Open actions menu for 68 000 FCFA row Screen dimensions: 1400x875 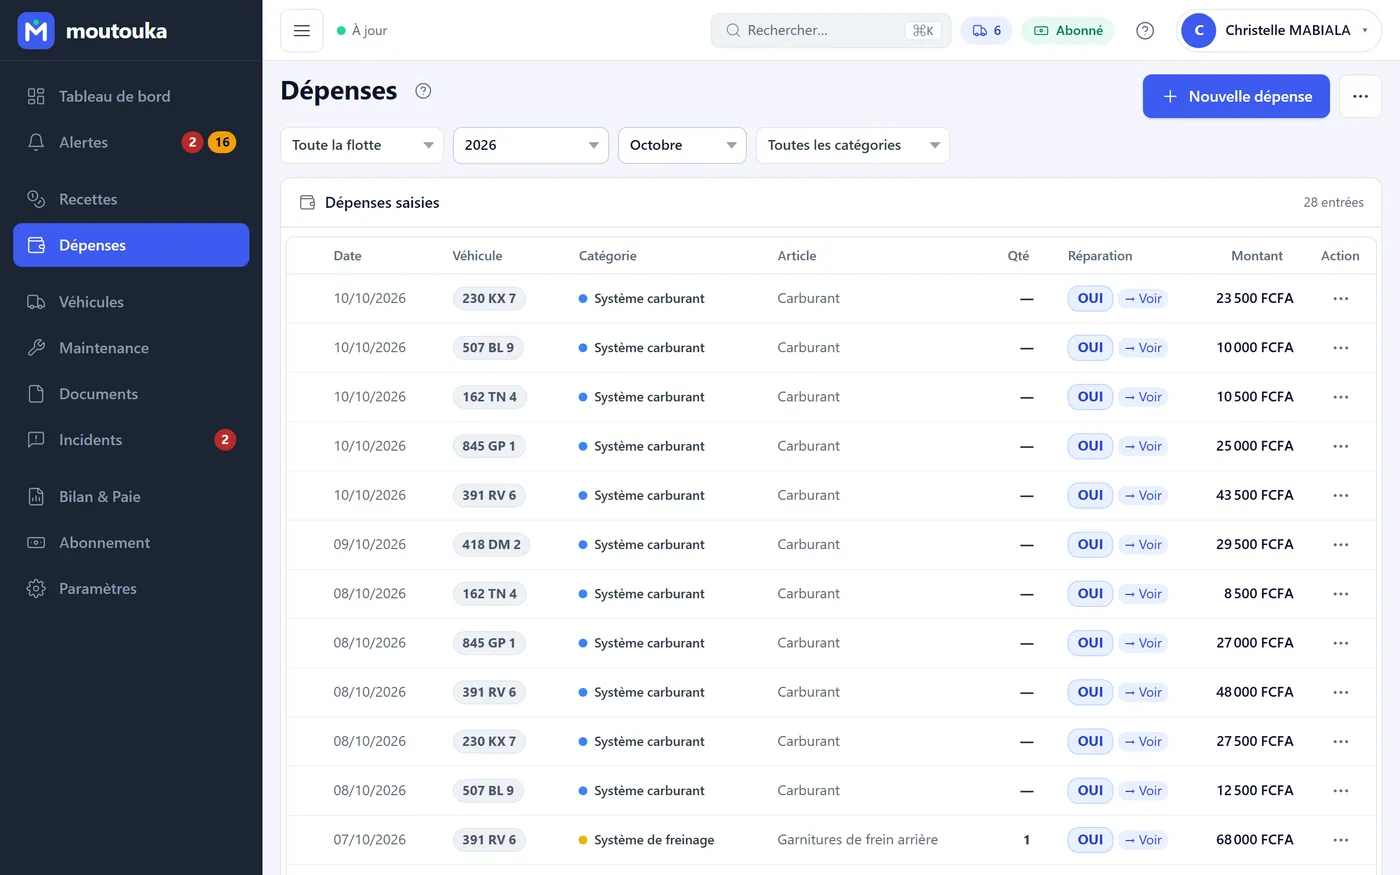1340,840
